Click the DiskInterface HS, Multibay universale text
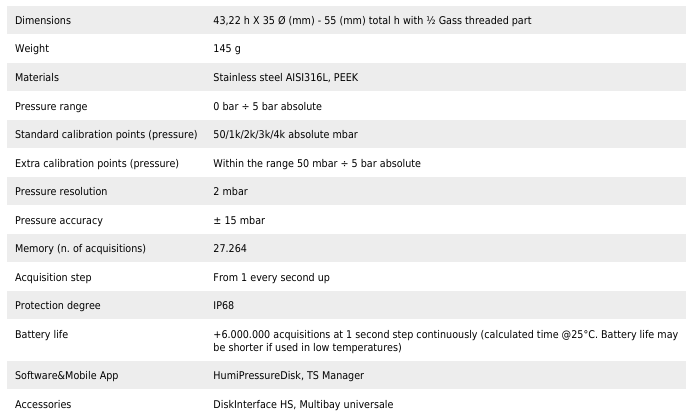The width and height of the screenshot is (691, 417). click(303, 404)
